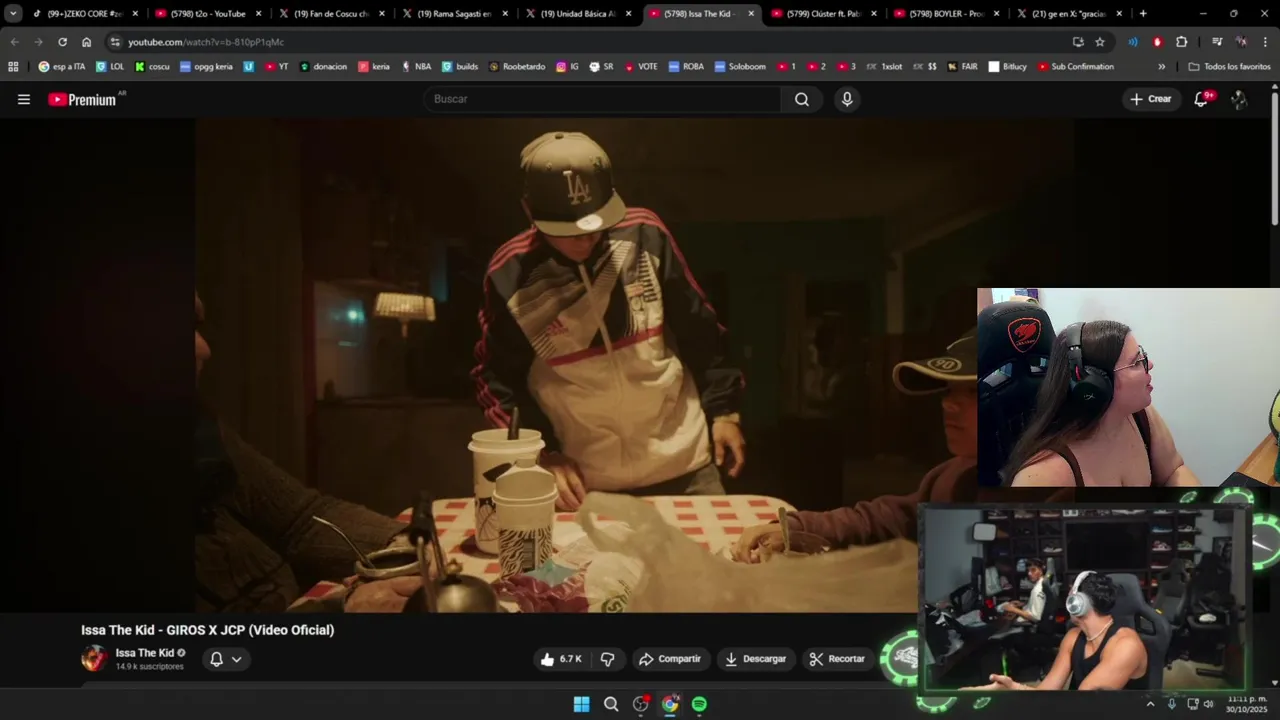Open the opgg keria bookmark
Image resolution: width=1280 pixels, height=720 pixels.
click(x=206, y=67)
